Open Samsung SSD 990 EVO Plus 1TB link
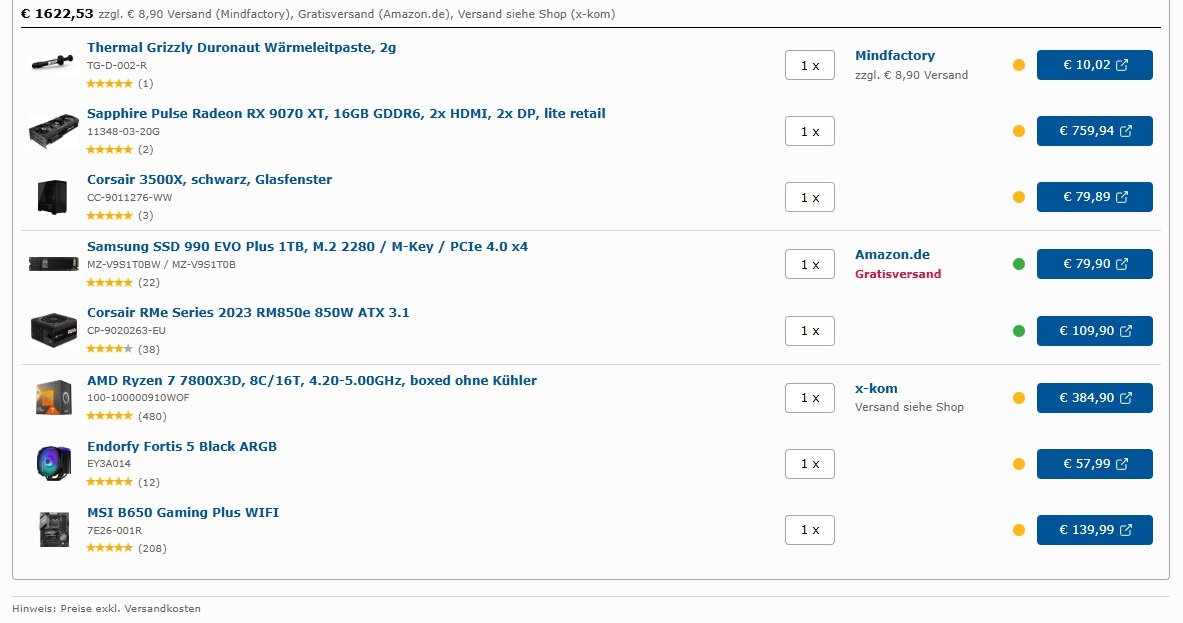This screenshot has height=623, width=1183. (308, 247)
